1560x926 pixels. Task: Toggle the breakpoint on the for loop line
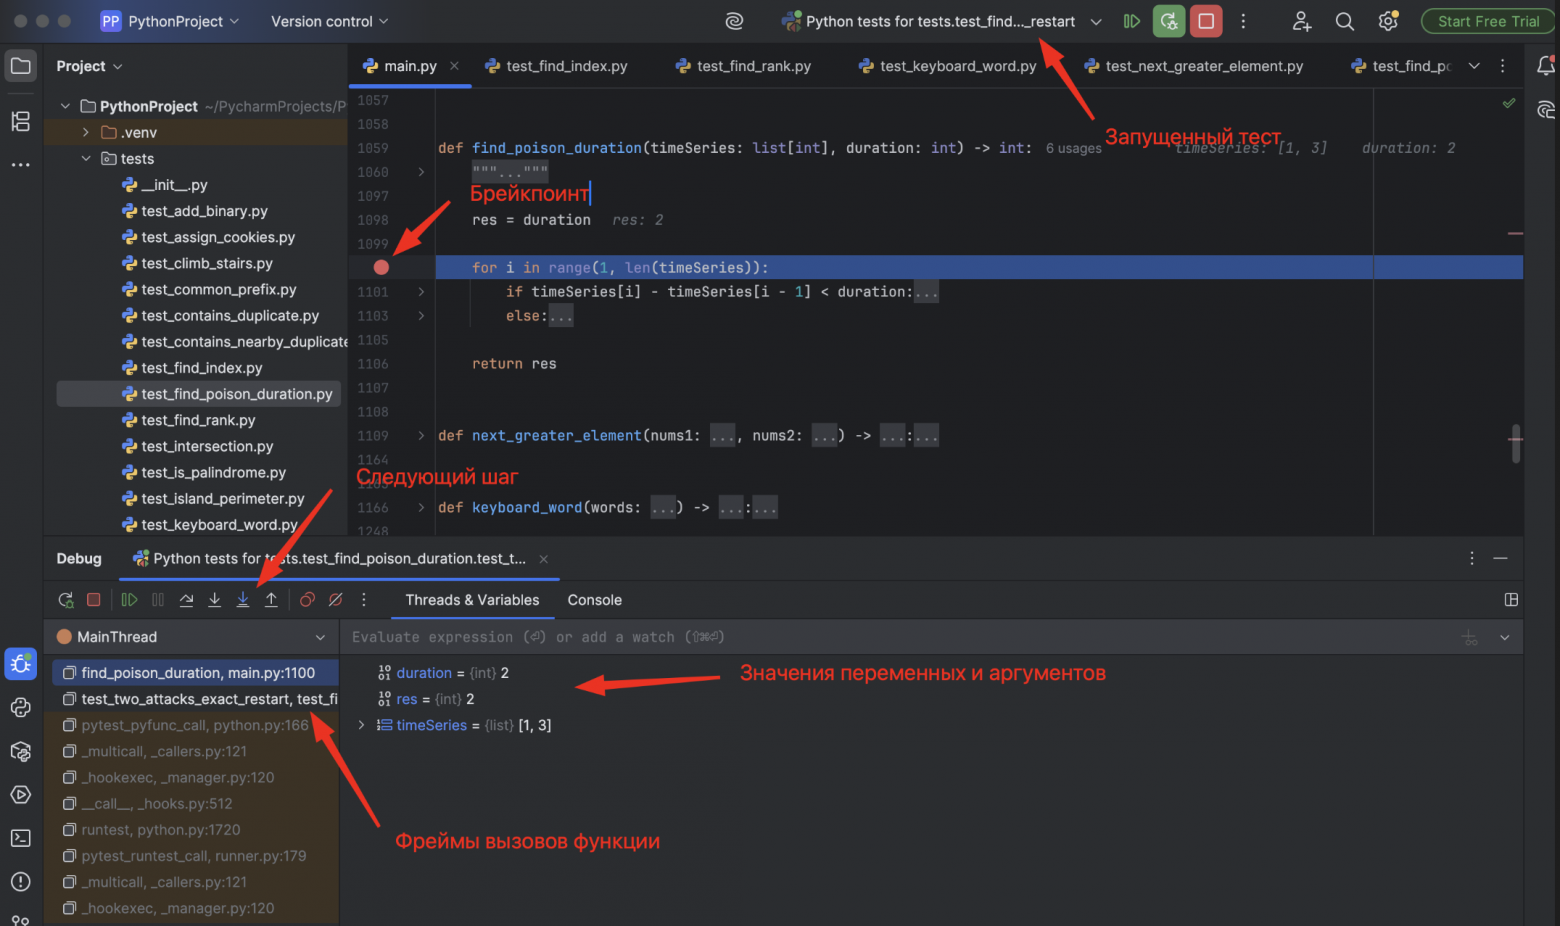click(380, 267)
